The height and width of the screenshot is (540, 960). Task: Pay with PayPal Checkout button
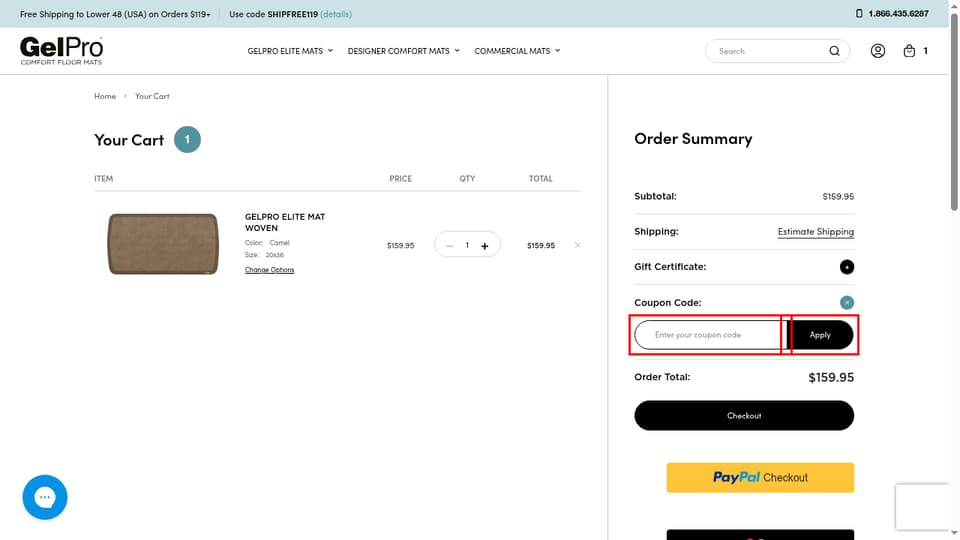coord(760,478)
